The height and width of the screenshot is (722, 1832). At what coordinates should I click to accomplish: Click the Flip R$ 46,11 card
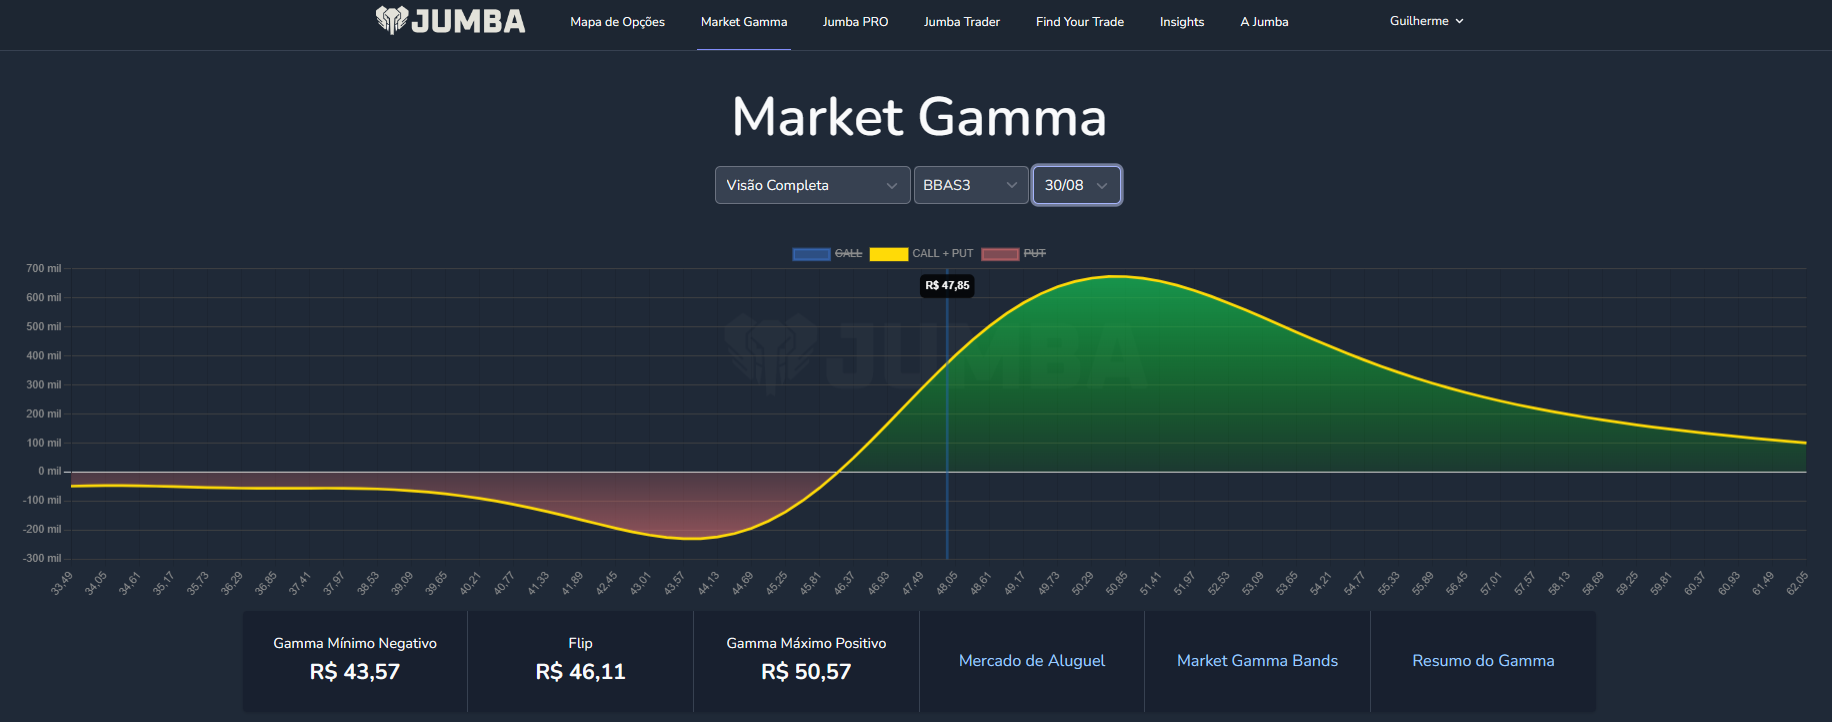580,660
